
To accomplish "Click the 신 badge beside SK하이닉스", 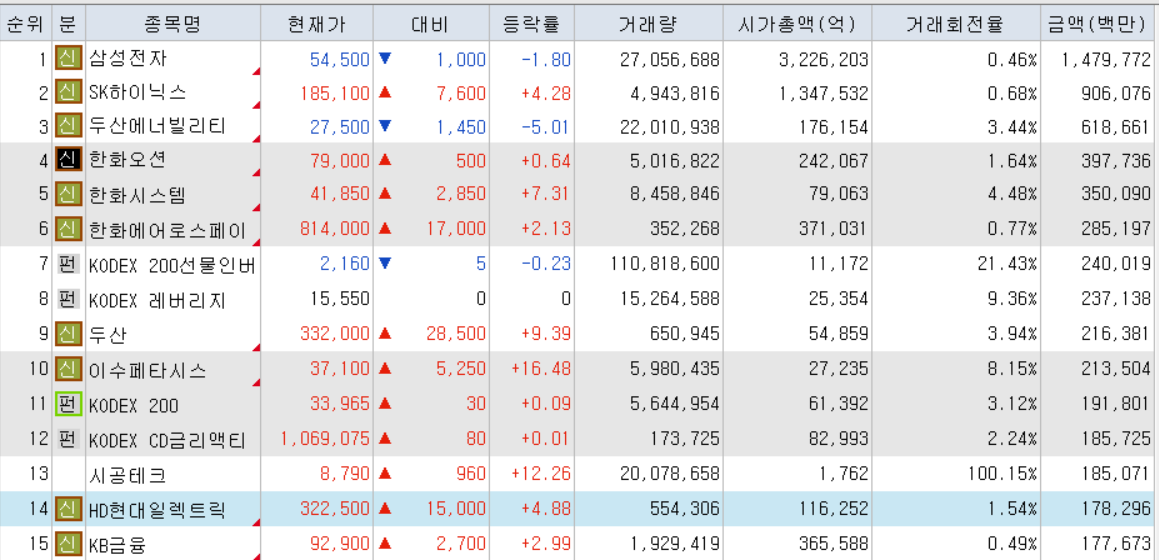I will (68, 92).
